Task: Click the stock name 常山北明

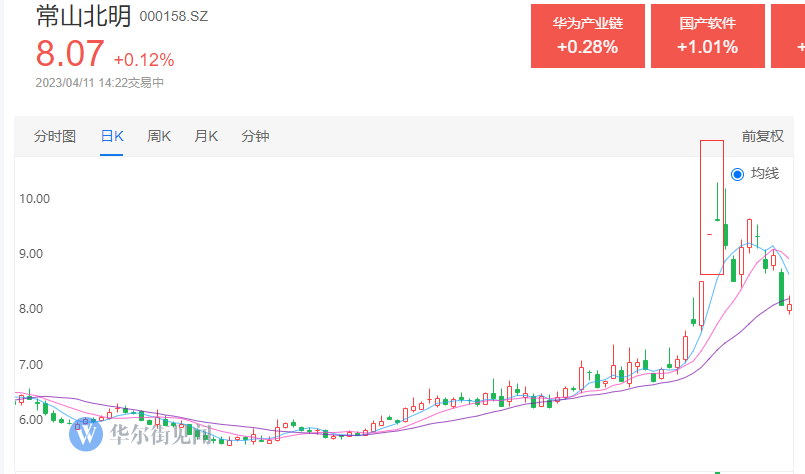Action: click(x=84, y=16)
